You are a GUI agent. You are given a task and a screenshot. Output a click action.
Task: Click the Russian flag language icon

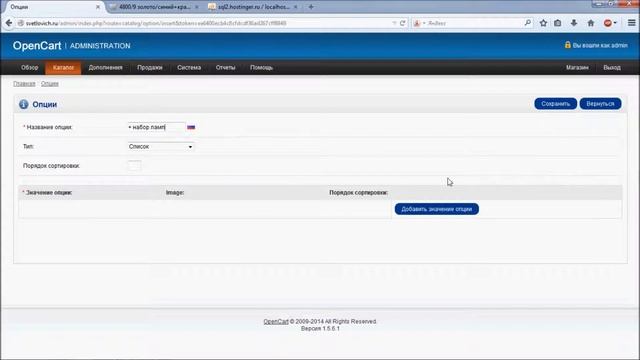click(x=191, y=127)
